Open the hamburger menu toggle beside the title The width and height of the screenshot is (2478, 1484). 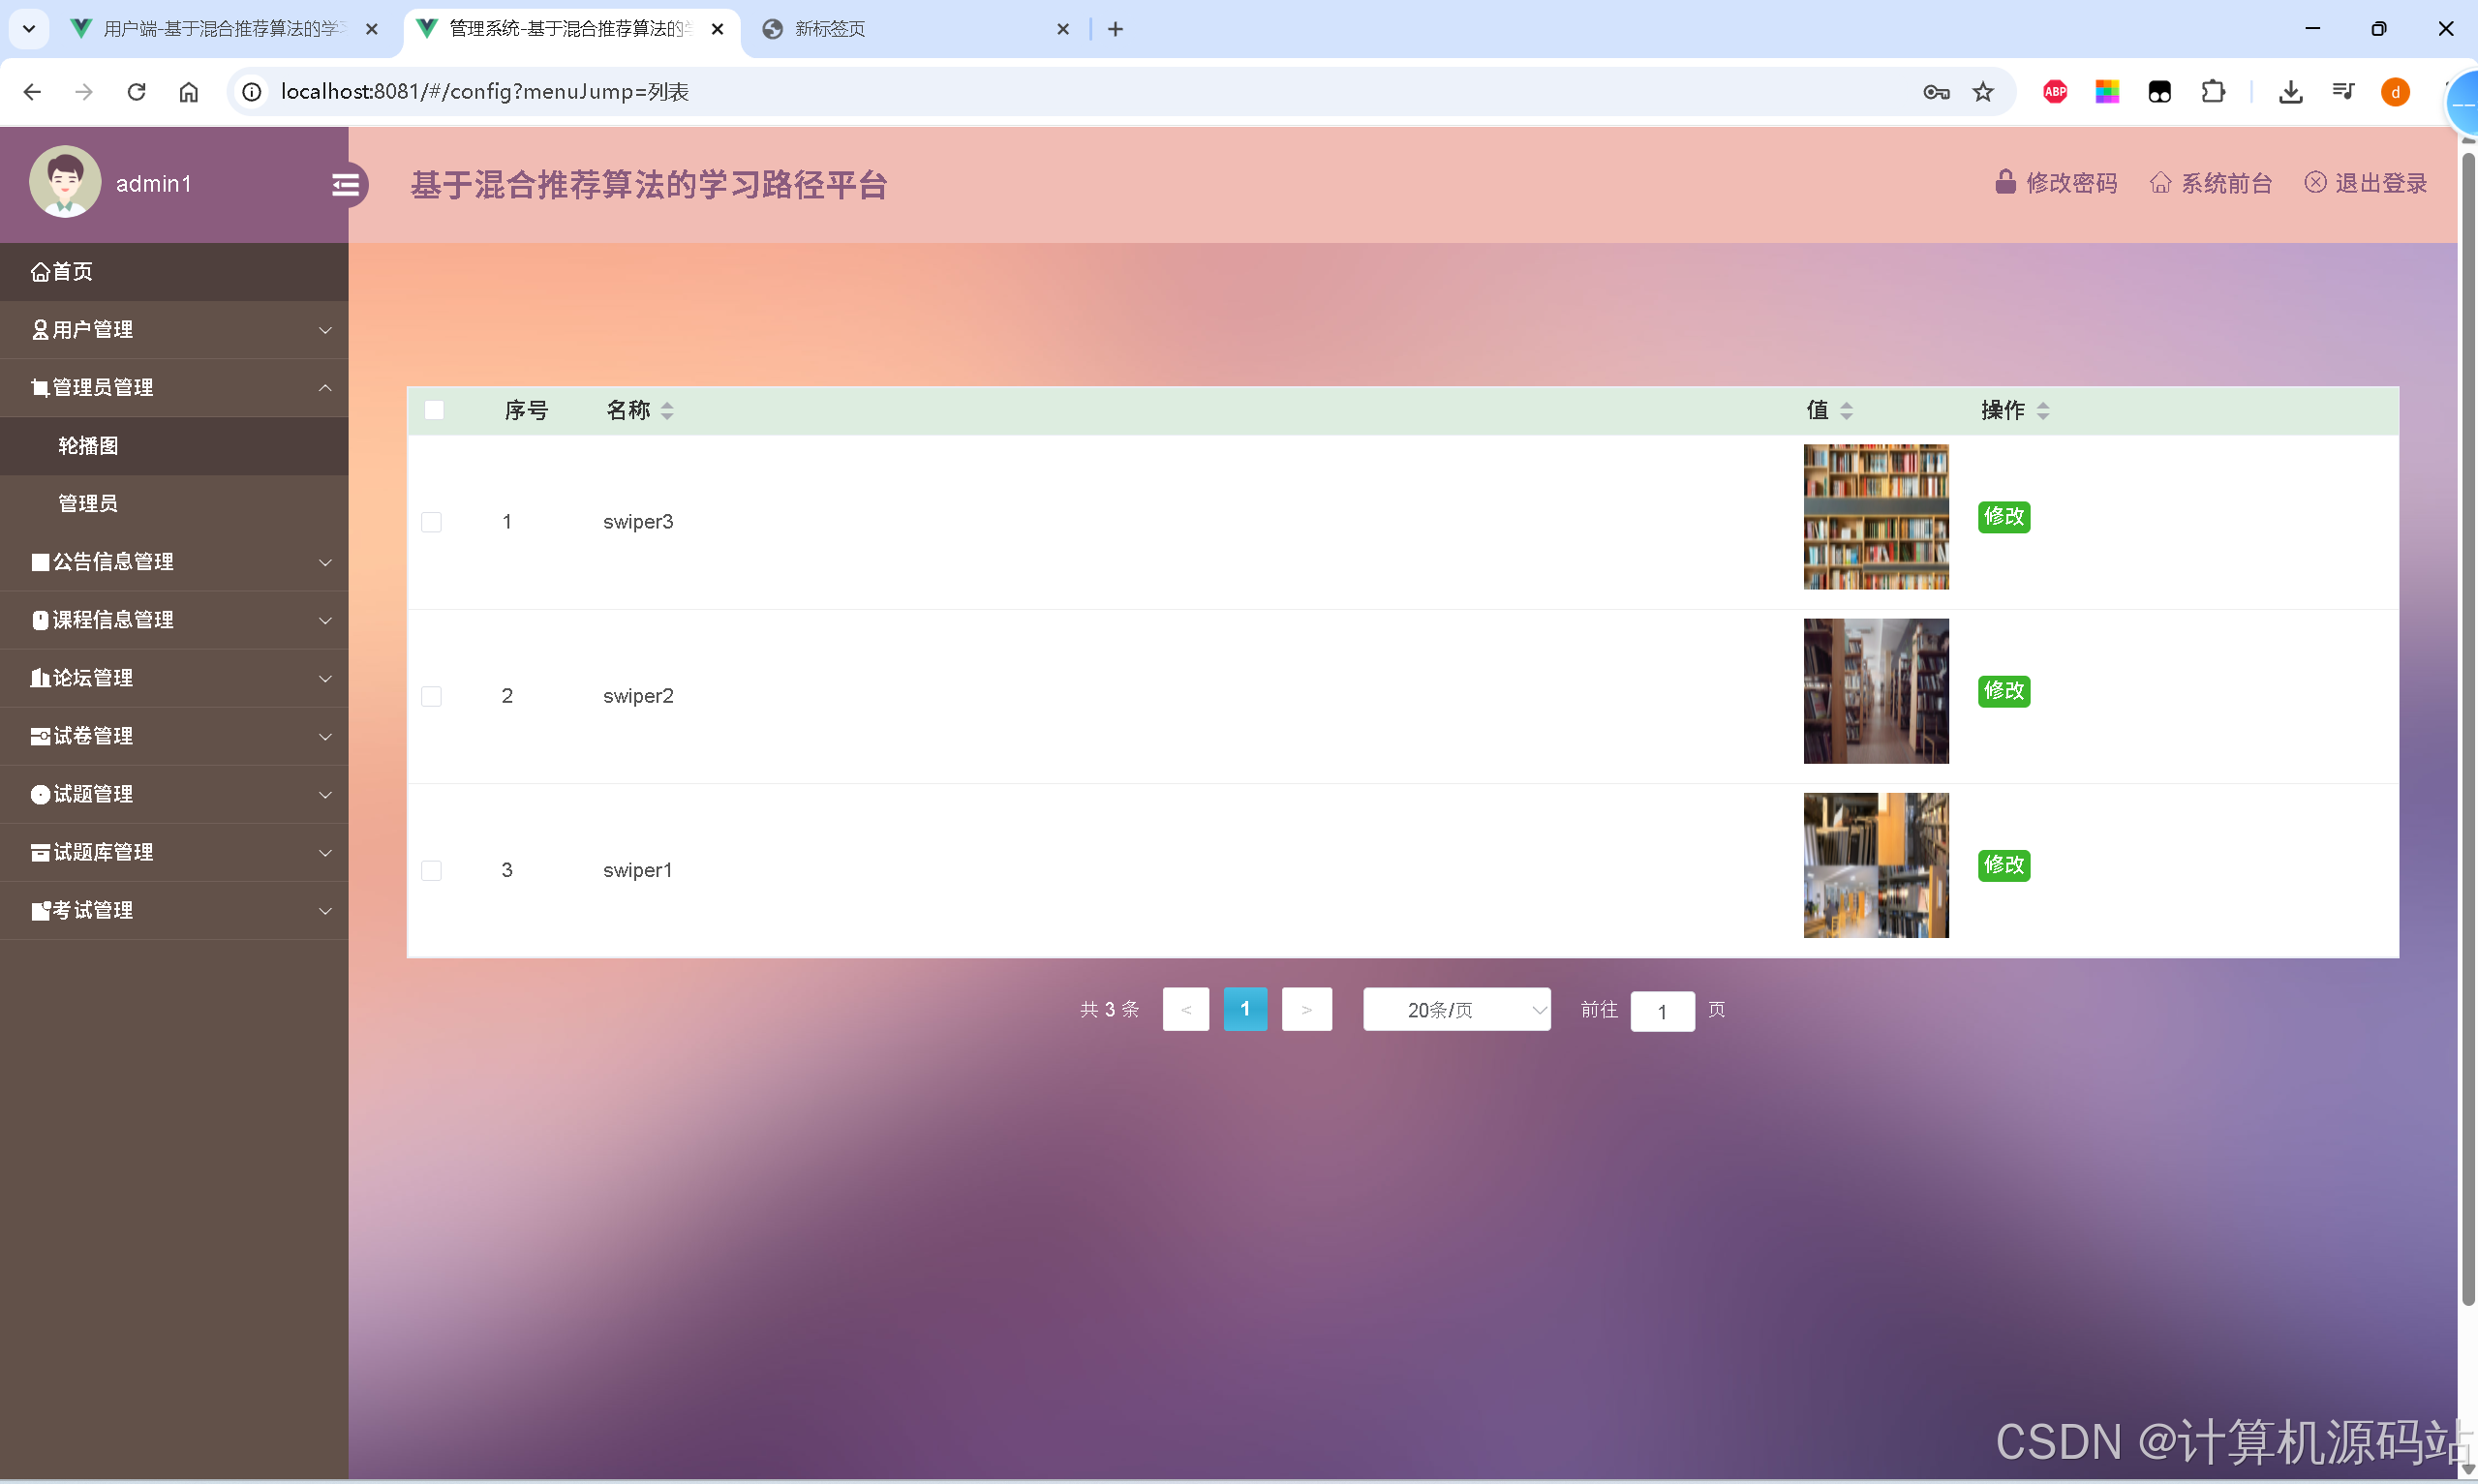click(346, 184)
